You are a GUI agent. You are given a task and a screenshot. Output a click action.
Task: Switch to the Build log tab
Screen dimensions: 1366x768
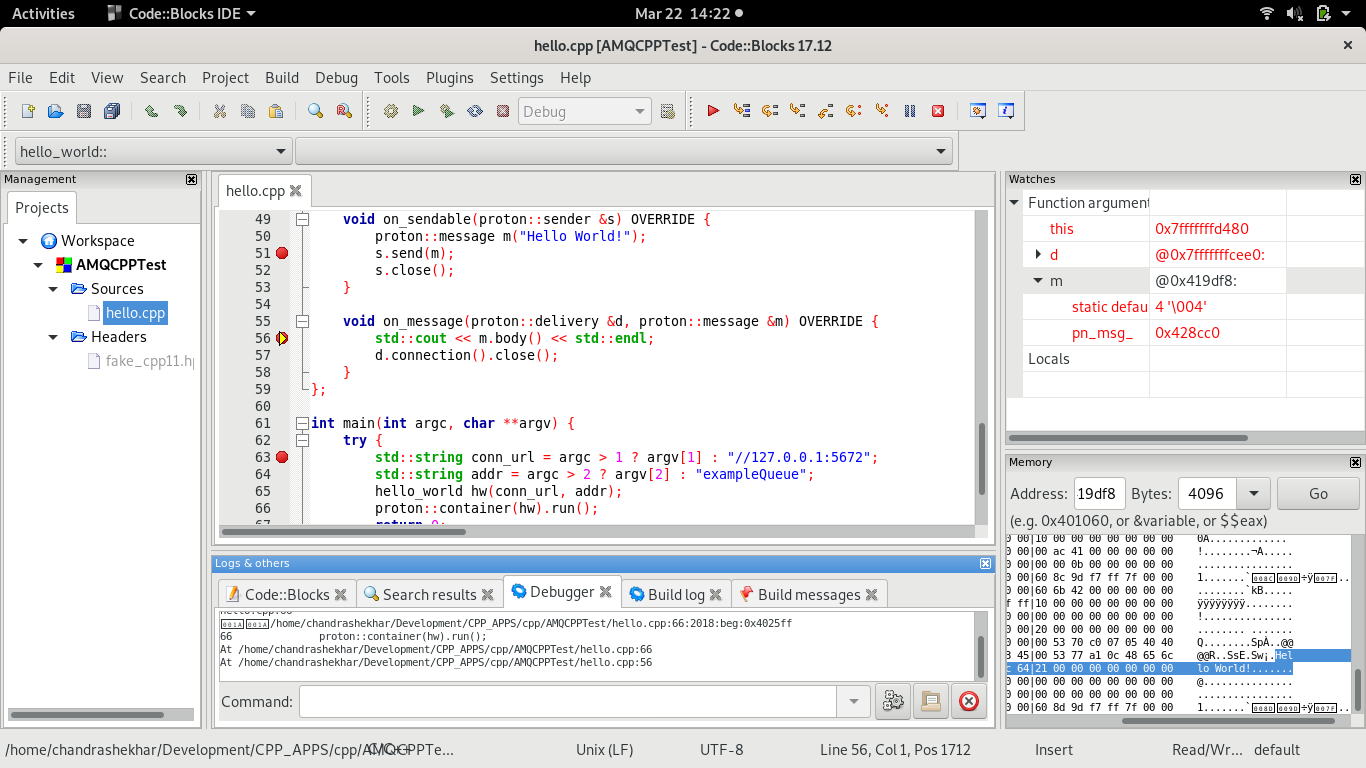point(675,594)
